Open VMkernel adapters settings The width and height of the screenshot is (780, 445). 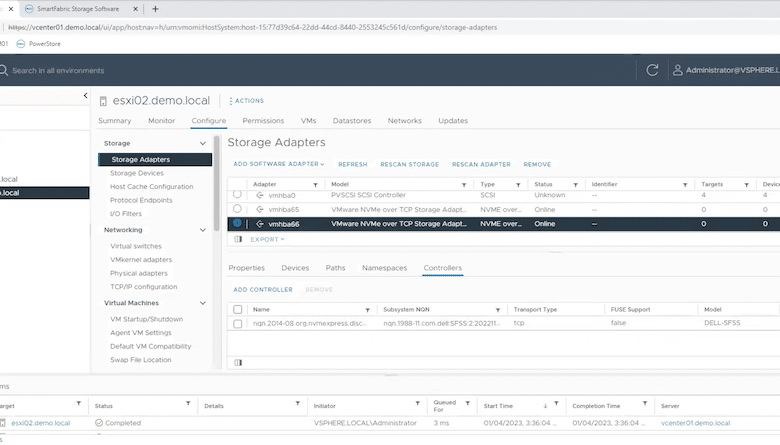point(141,260)
